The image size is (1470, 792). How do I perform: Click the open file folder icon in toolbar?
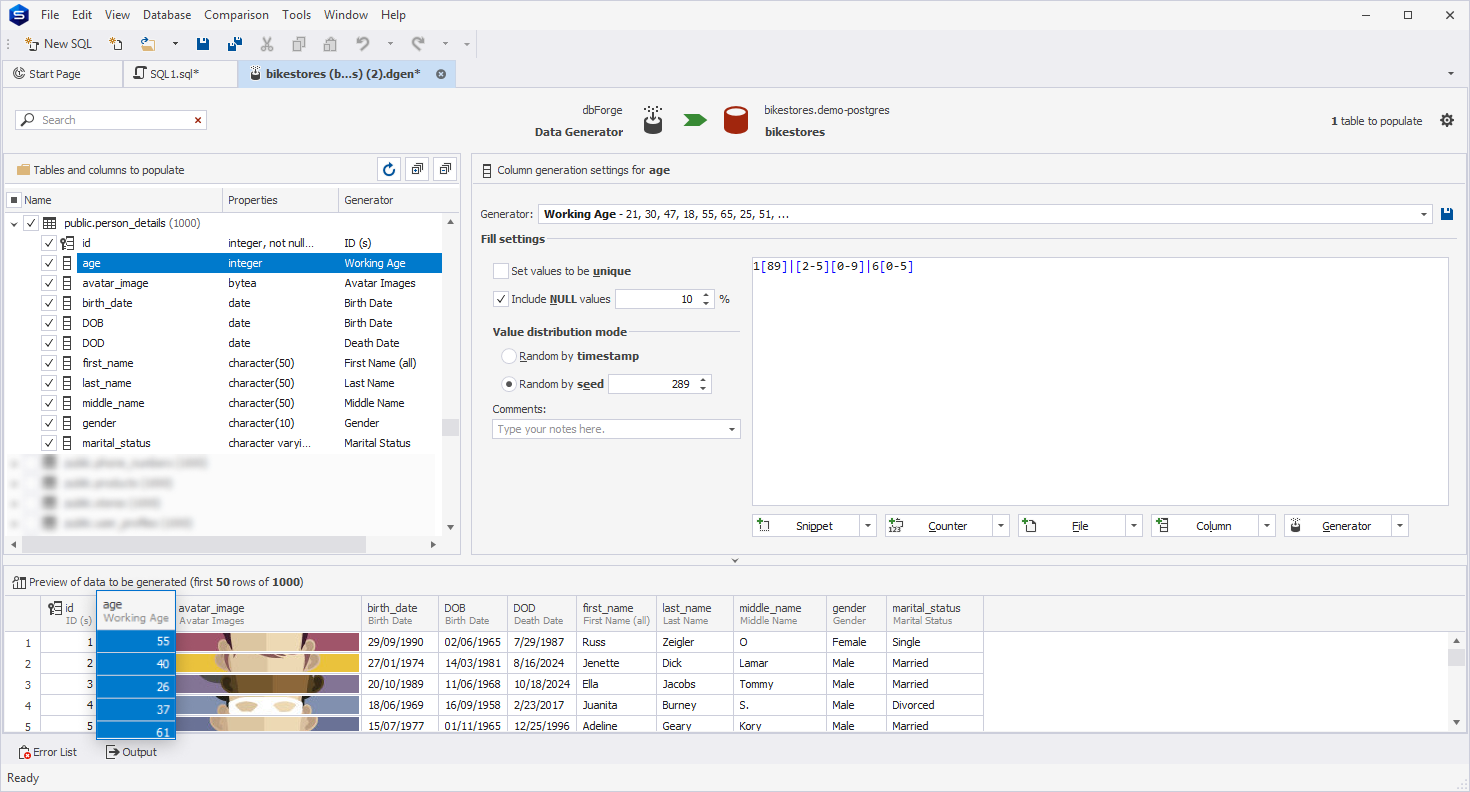[x=148, y=44]
